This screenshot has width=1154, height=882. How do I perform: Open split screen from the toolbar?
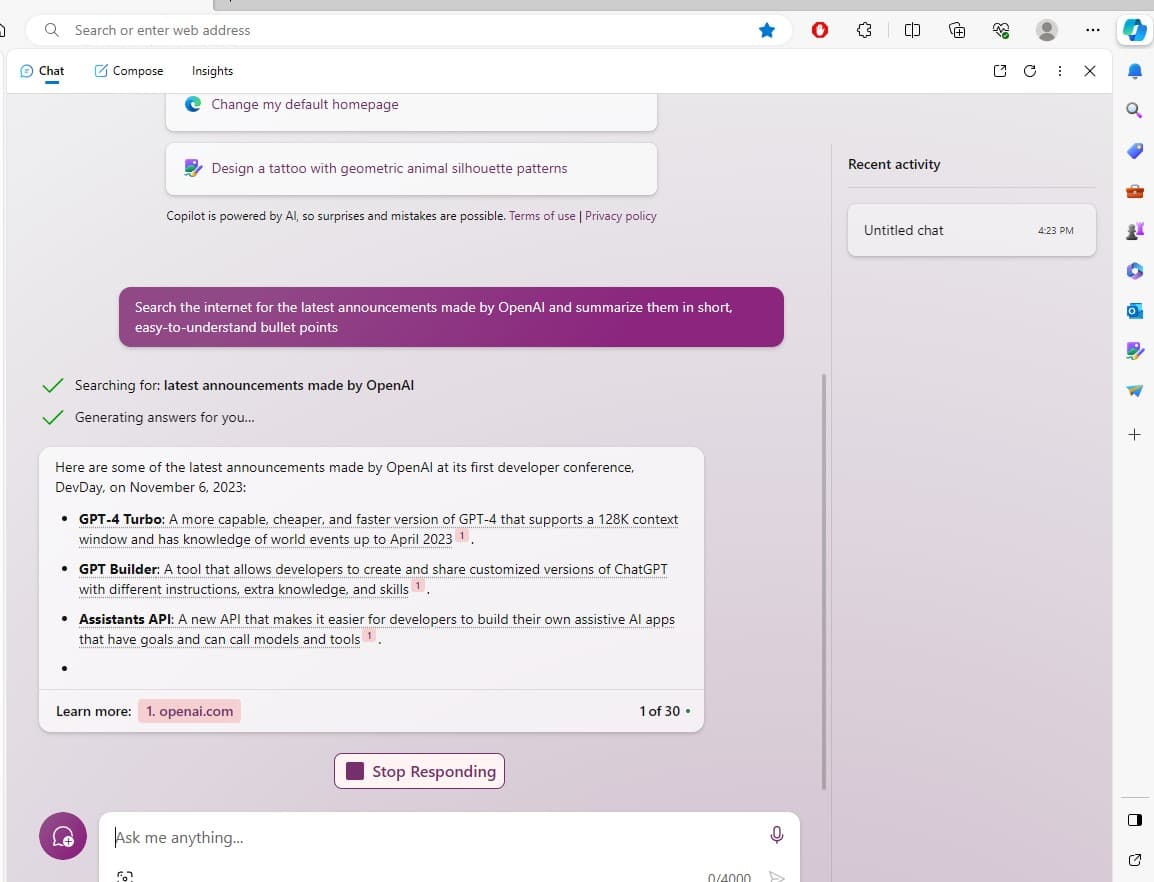[912, 30]
